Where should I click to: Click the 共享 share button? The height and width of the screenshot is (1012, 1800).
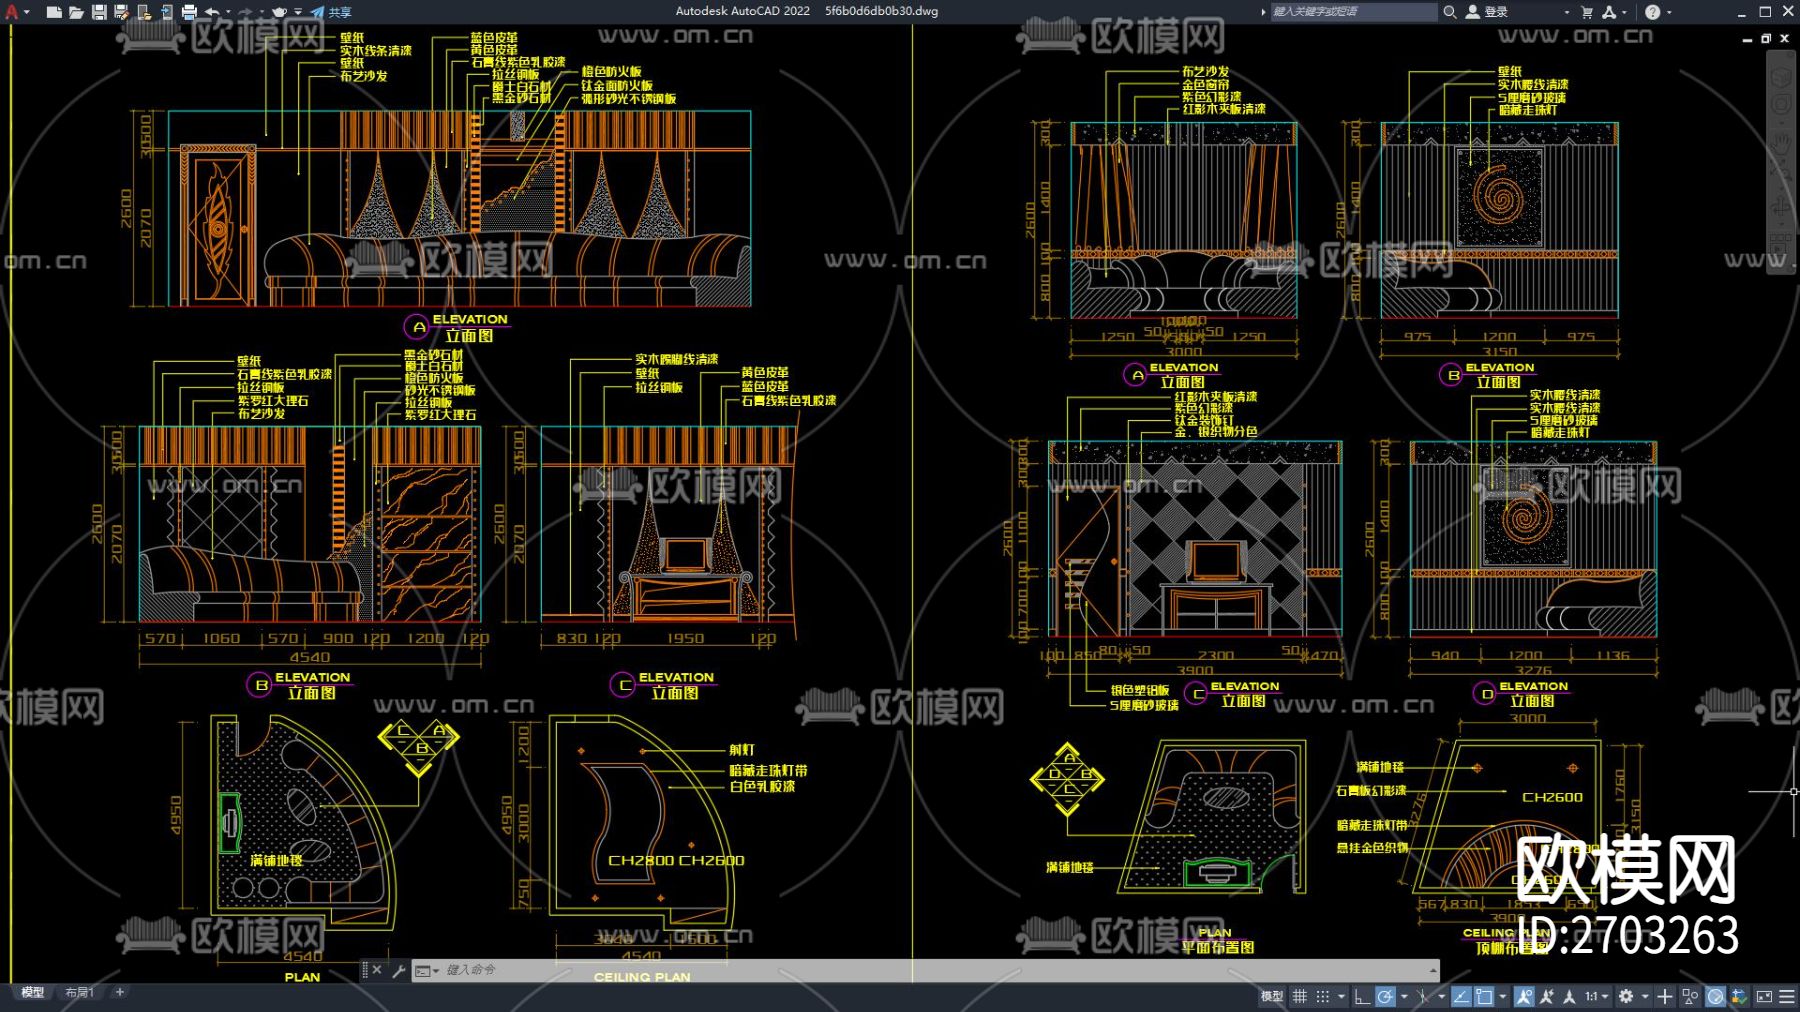click(331, 12)
